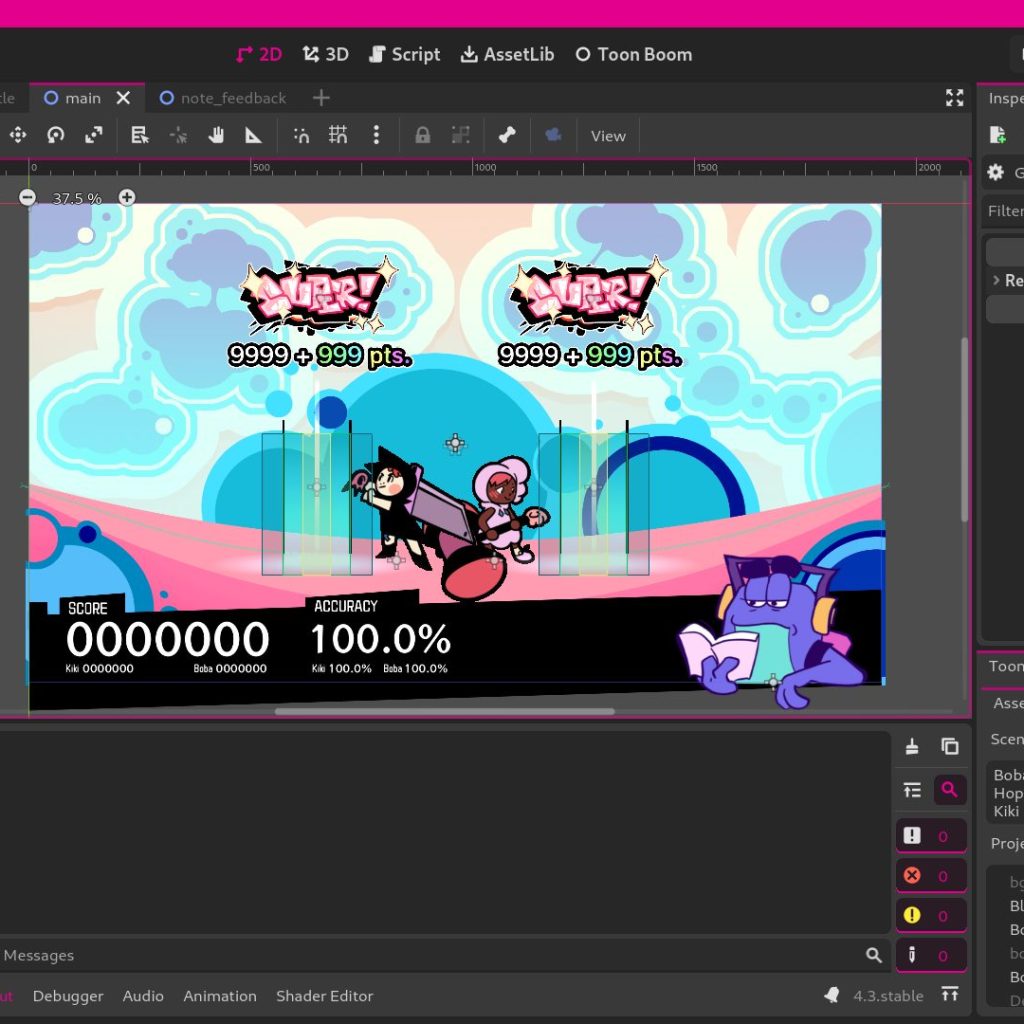The image size is (1024, 1024).
Task: Toggle error messages filter in output
Action: 930,875
